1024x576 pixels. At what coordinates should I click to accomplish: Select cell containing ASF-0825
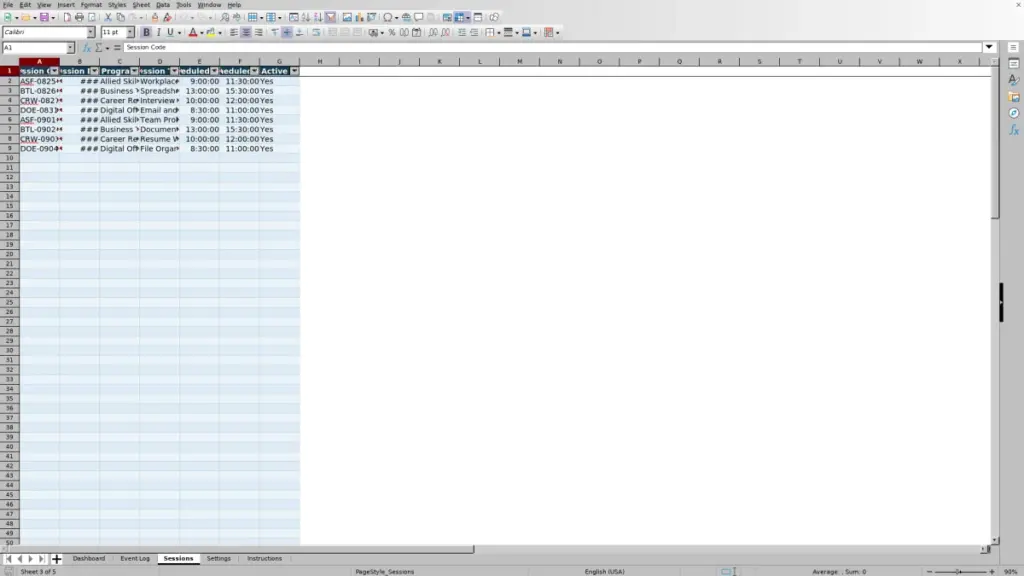(x=39, y=81)
